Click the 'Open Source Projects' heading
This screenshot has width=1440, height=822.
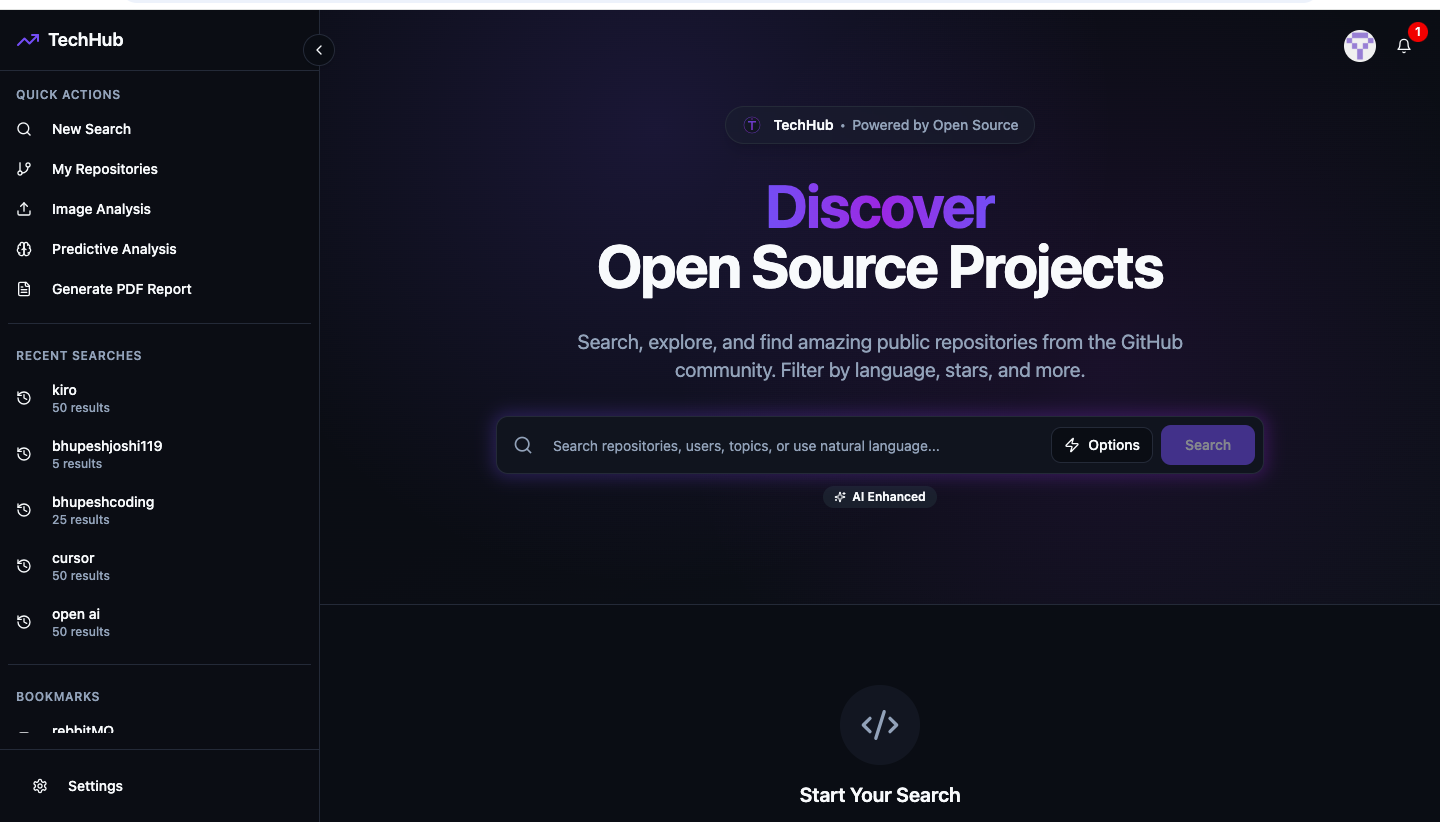(x=880, y=267)
